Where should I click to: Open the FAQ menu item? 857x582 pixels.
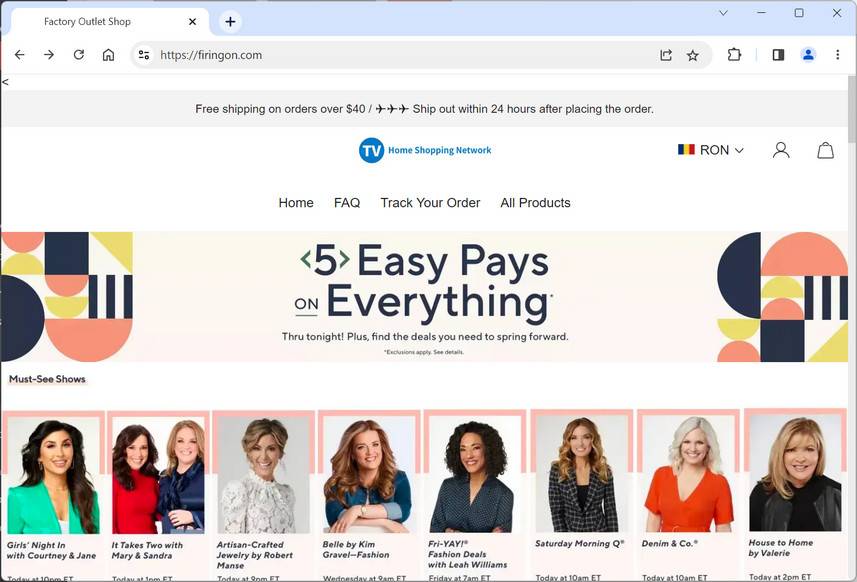pos(347,203)
